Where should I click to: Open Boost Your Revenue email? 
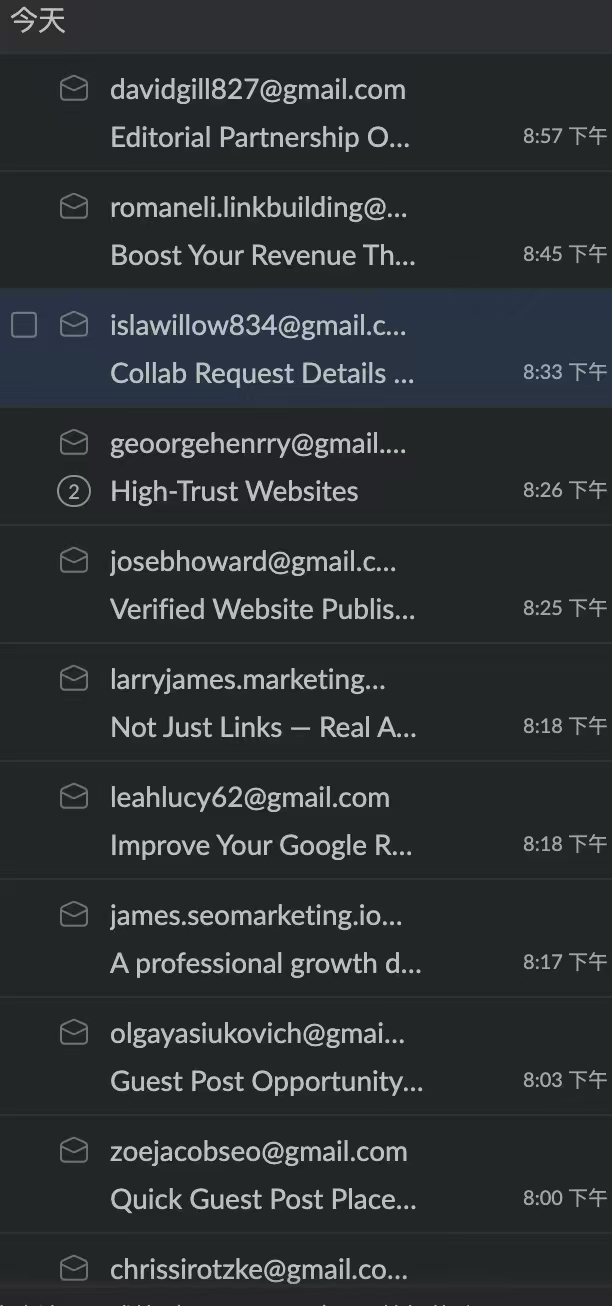[x=306, y=230]
